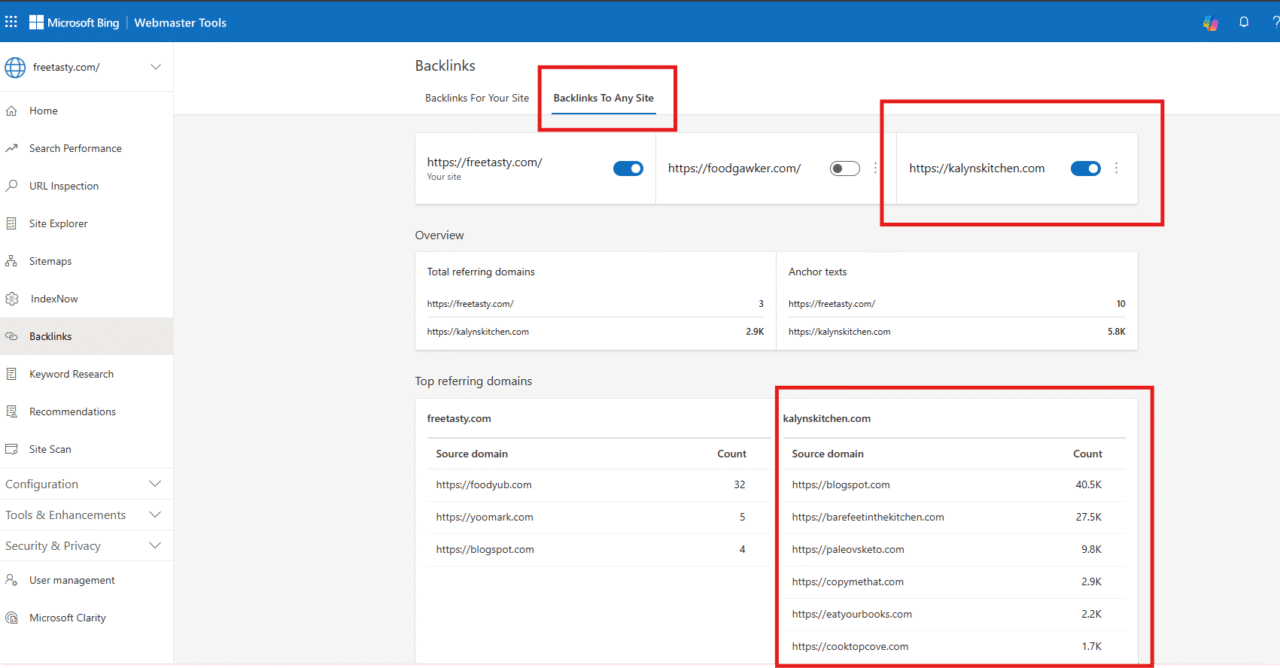Screen dimensions: 1280x668
Task: Click the https://kalynskitchen.com card text
Action: pyautogui.click(x=977, y=168)
